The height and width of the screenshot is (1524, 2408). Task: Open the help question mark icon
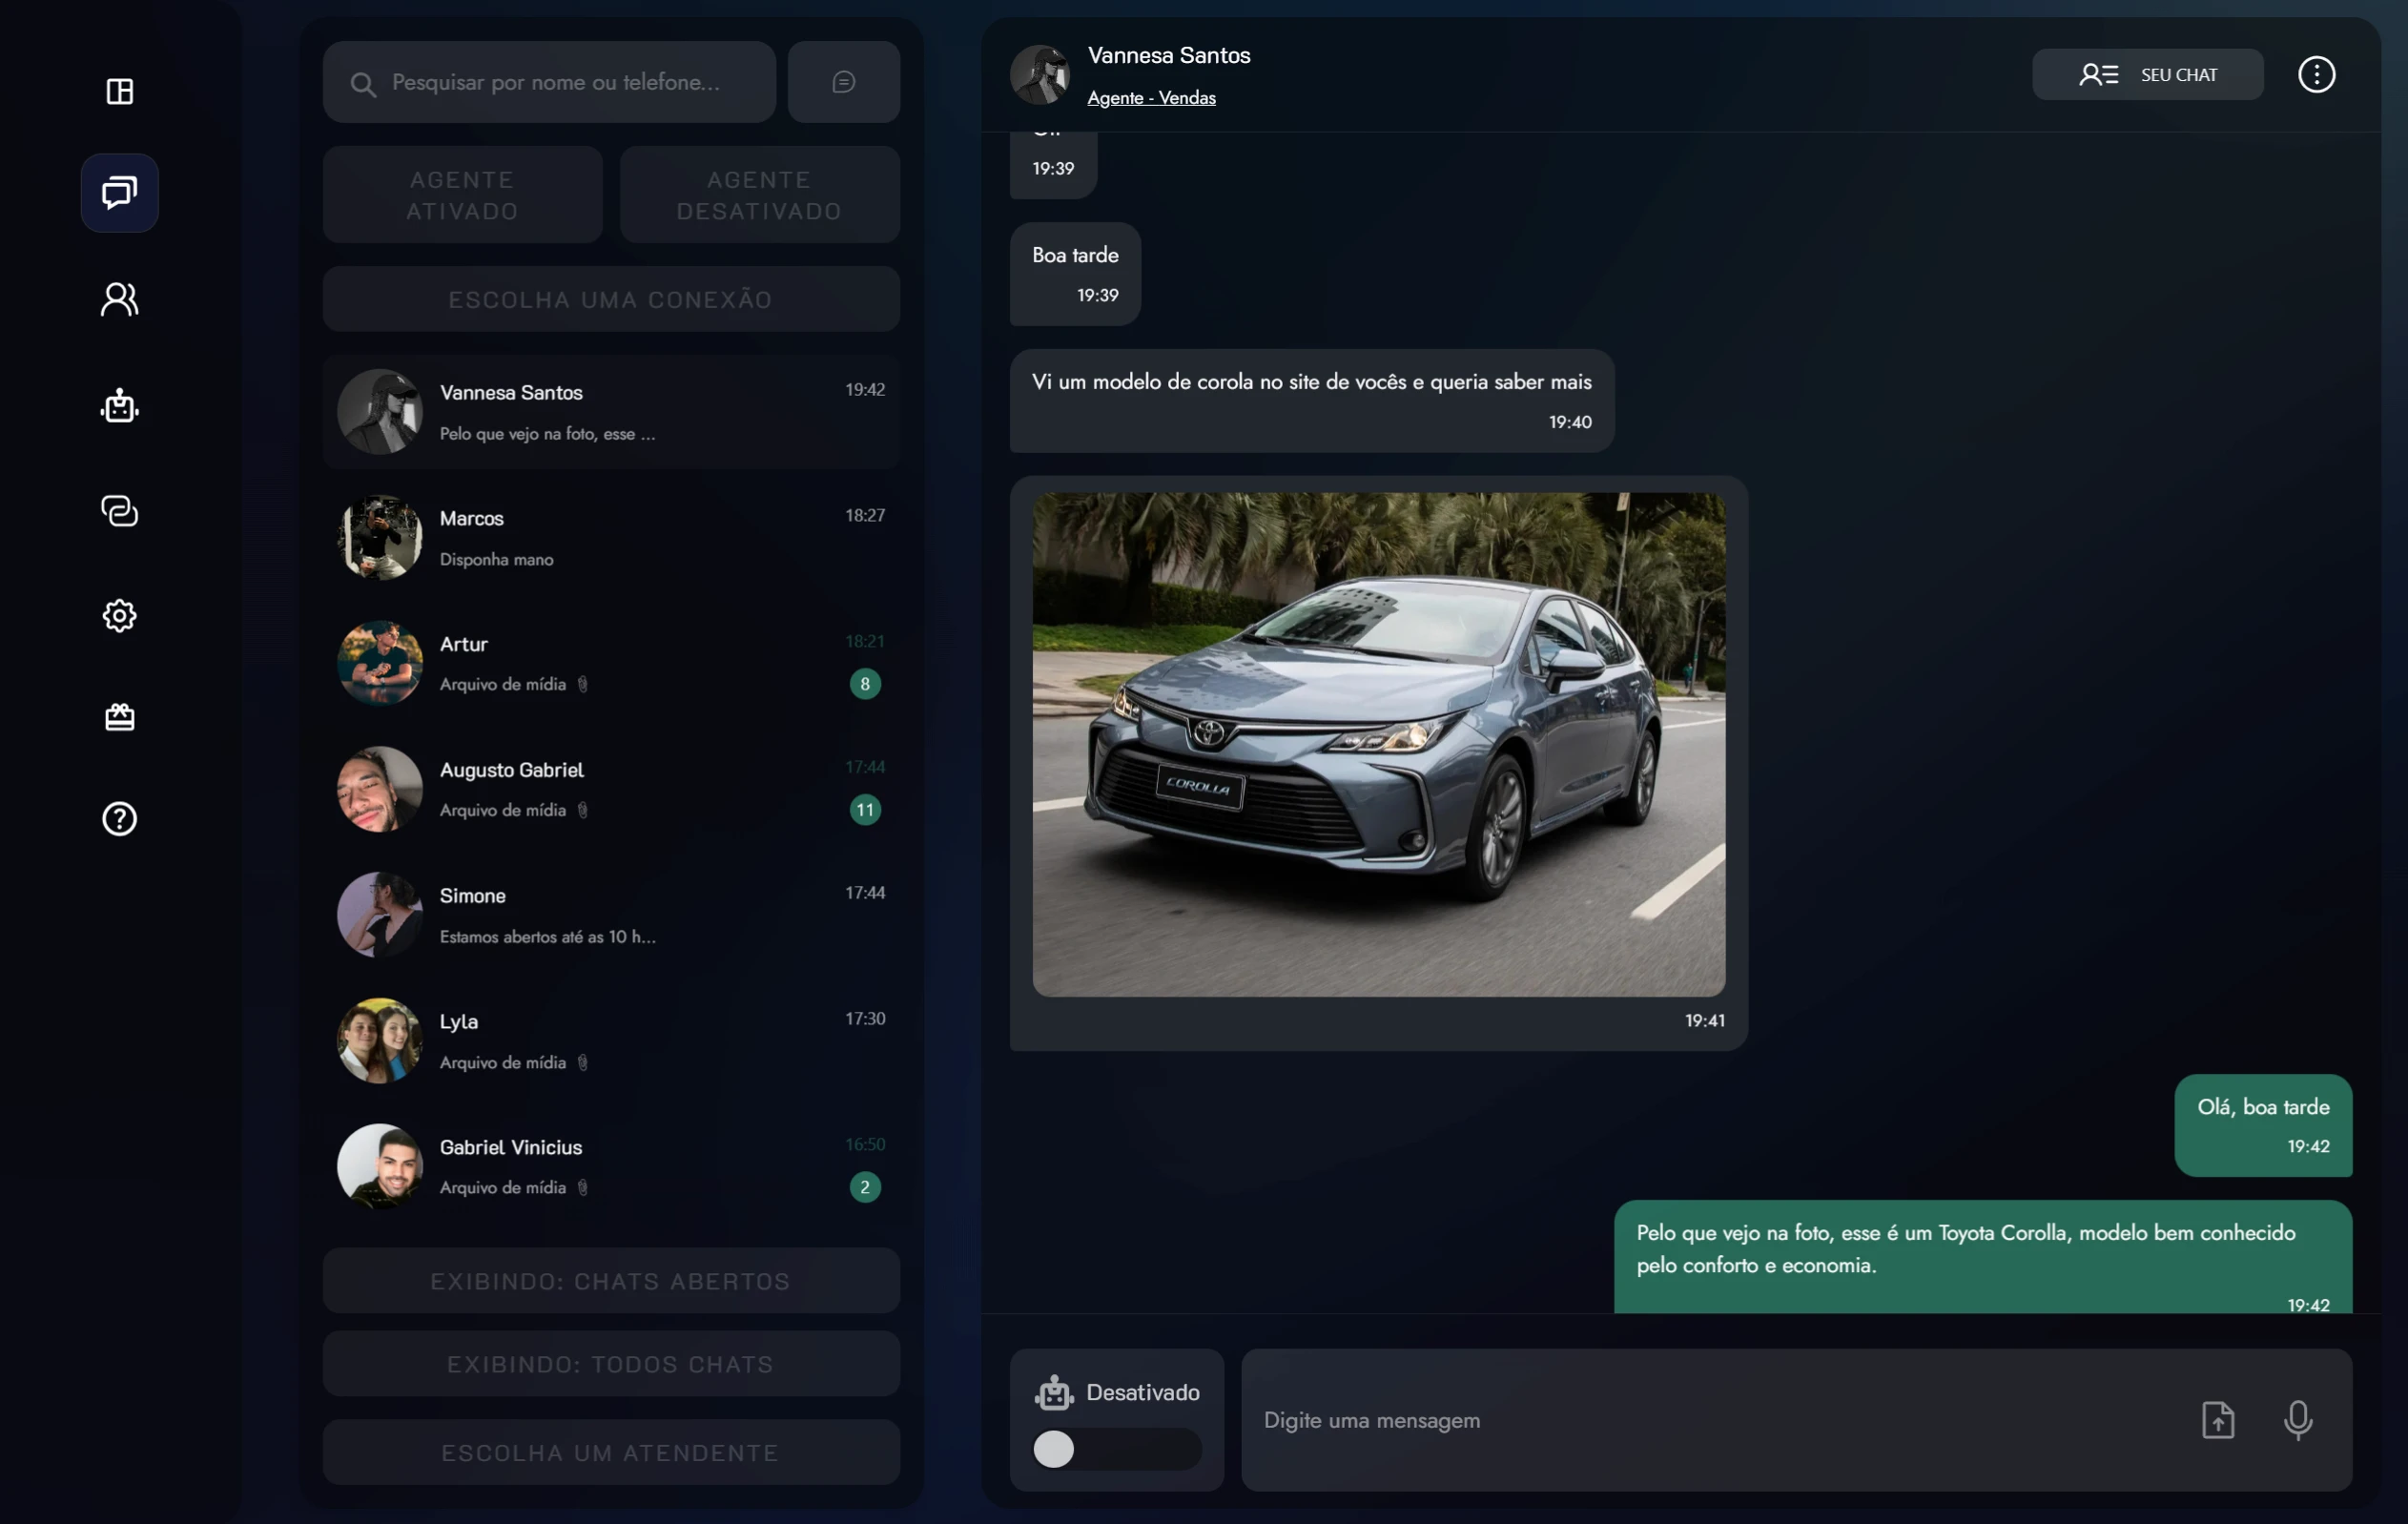[x=119, y=819]
